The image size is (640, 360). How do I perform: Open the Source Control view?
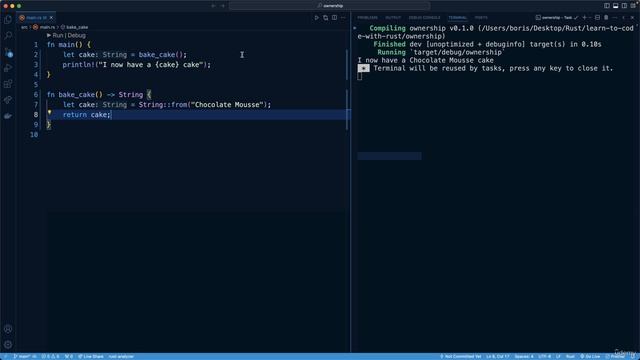coord(8,52)
